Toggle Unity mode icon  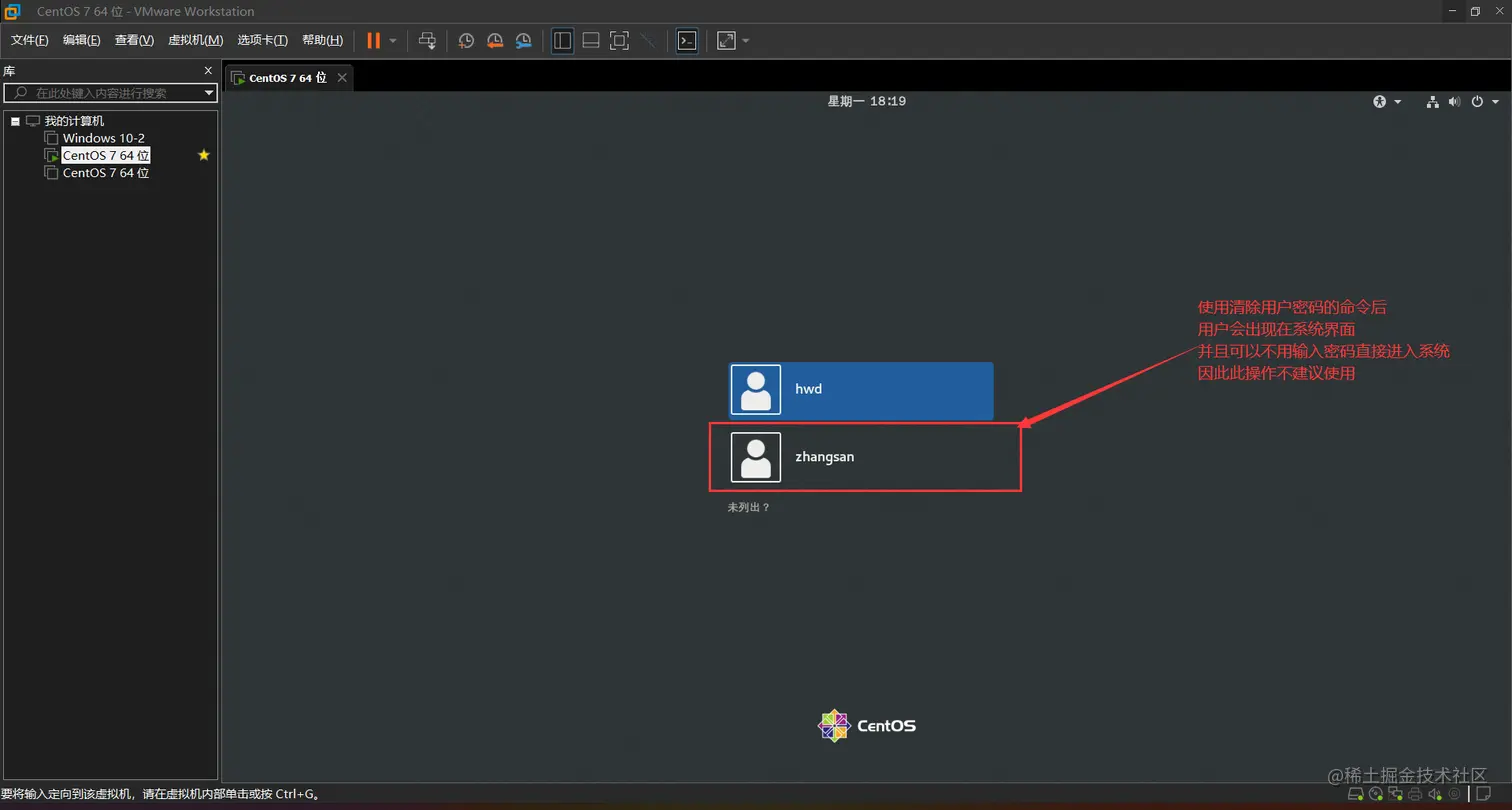tap(648, 40)
